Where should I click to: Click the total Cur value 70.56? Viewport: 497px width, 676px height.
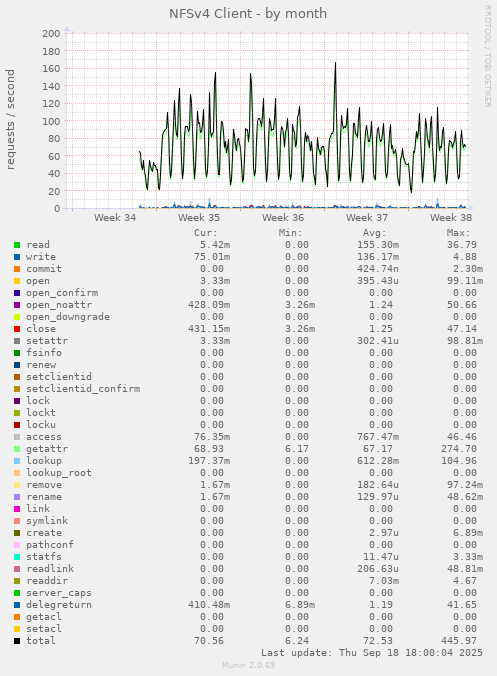click(x=209, y=641)
